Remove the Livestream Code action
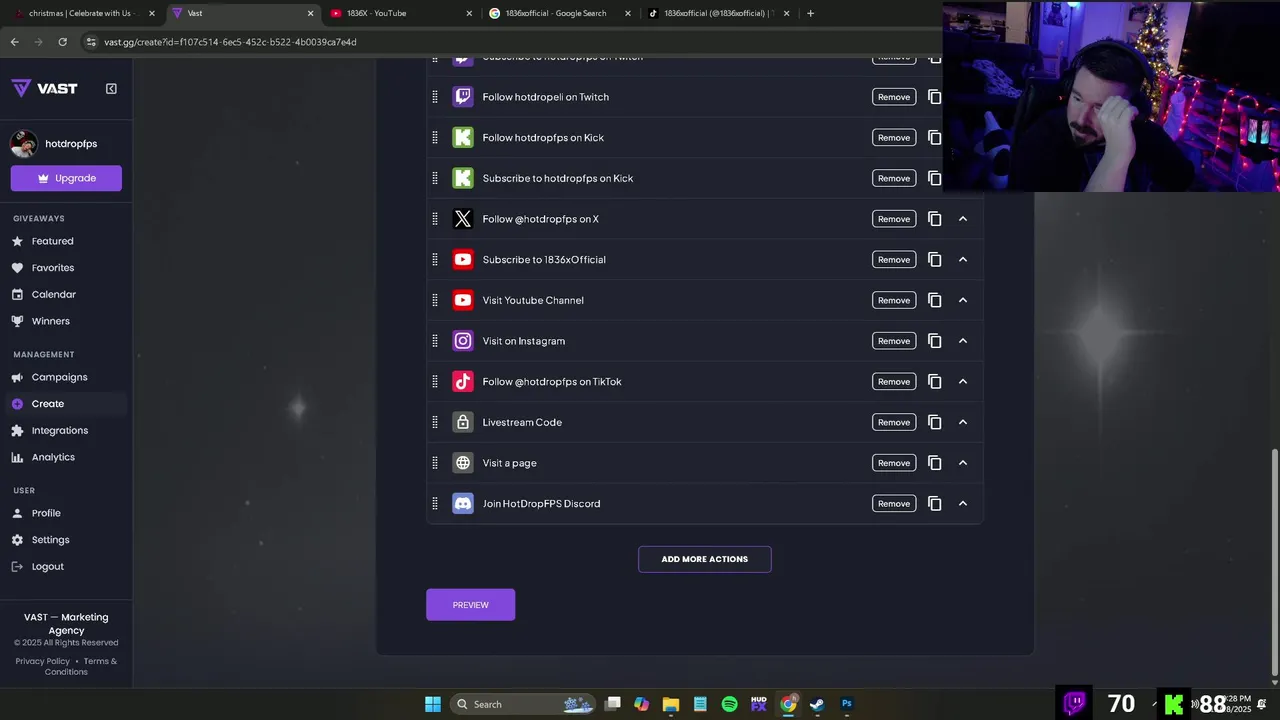 coord(894,422)
